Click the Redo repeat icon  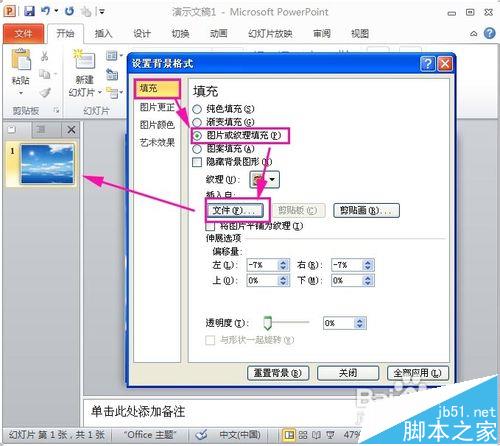(x=70, y=11)
